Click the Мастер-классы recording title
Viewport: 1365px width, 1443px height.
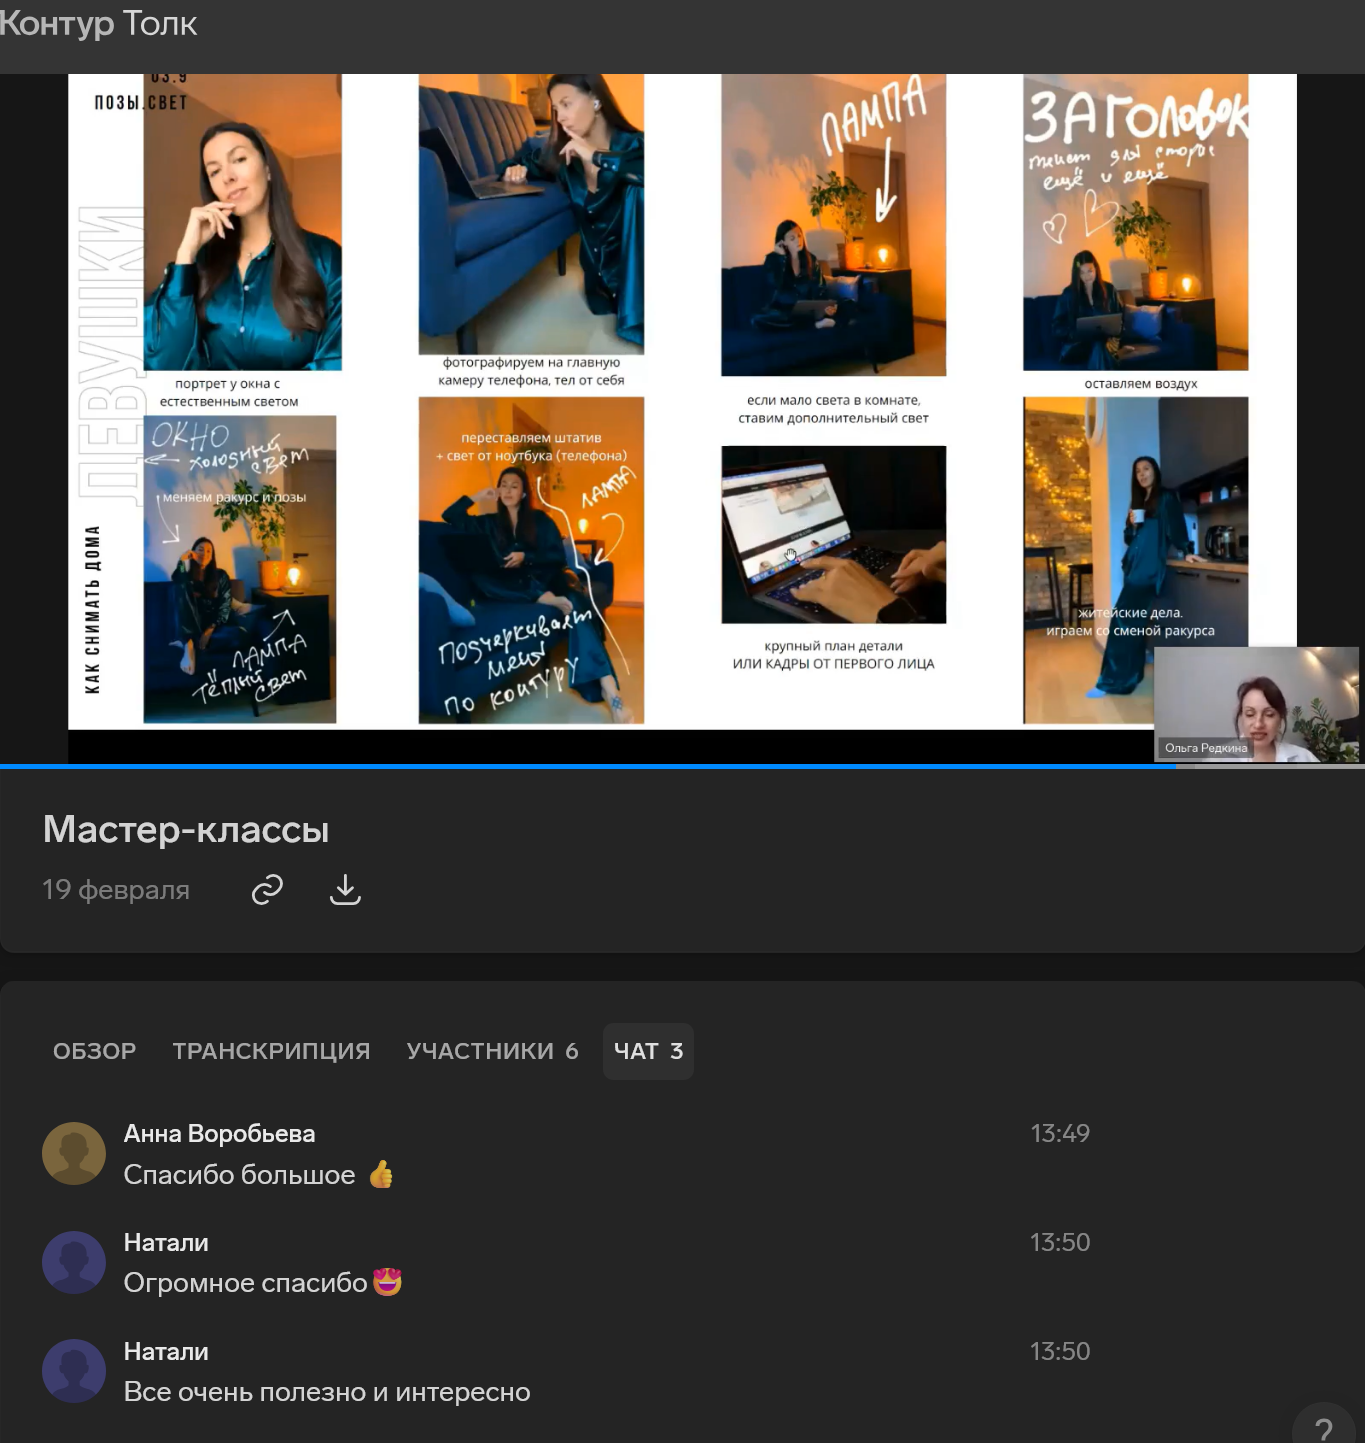pos(186,829)
